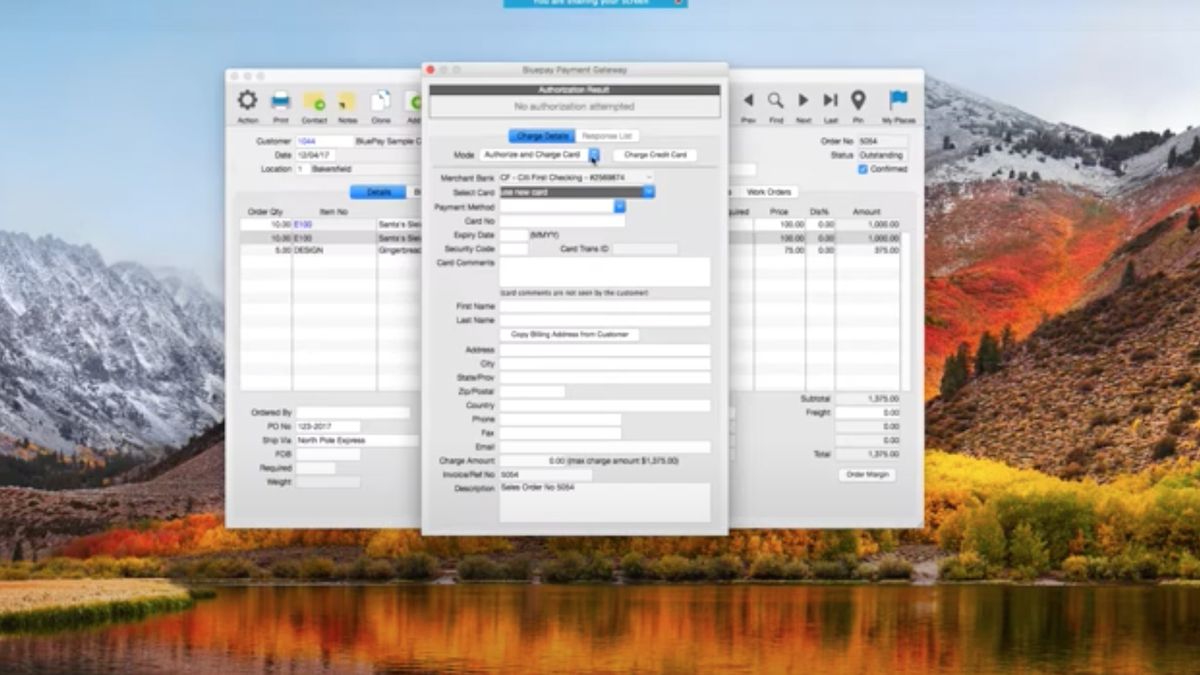Select the My Places flag icon

[896, 100]
